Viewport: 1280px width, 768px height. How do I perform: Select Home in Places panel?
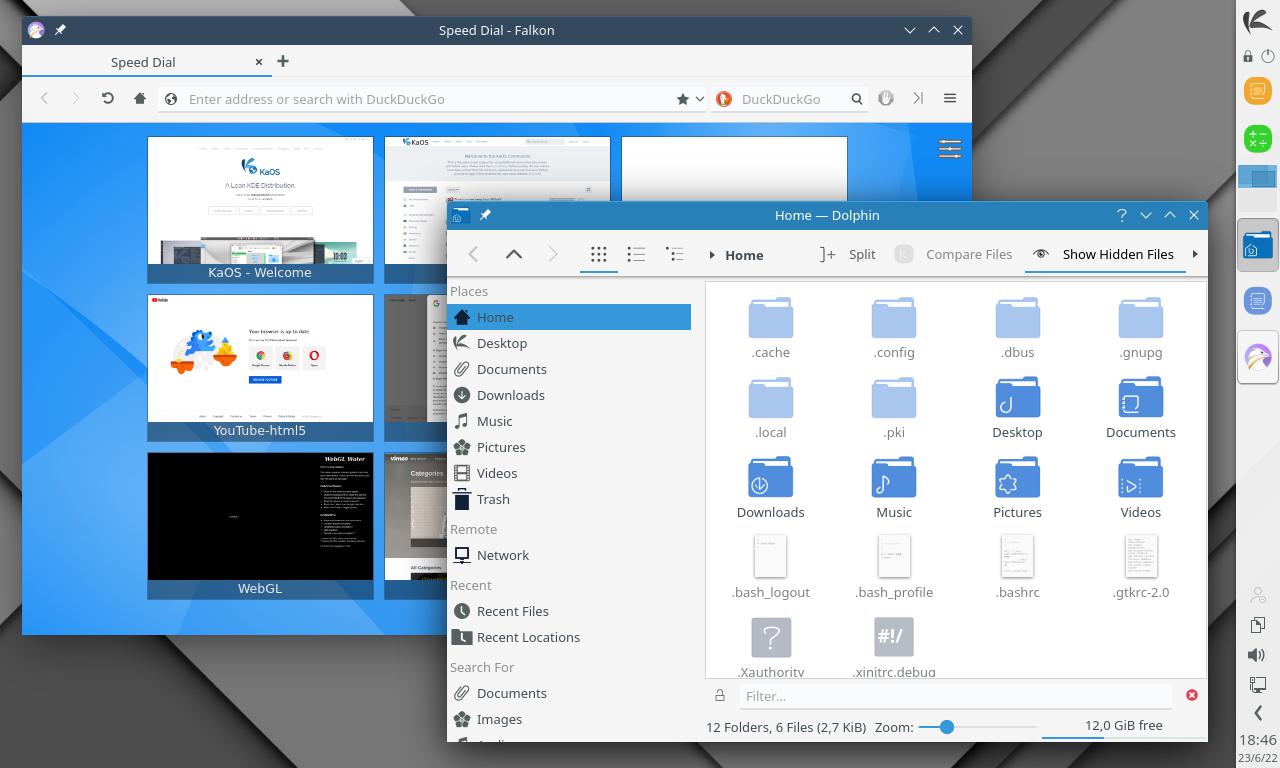[x=570, y=317]
